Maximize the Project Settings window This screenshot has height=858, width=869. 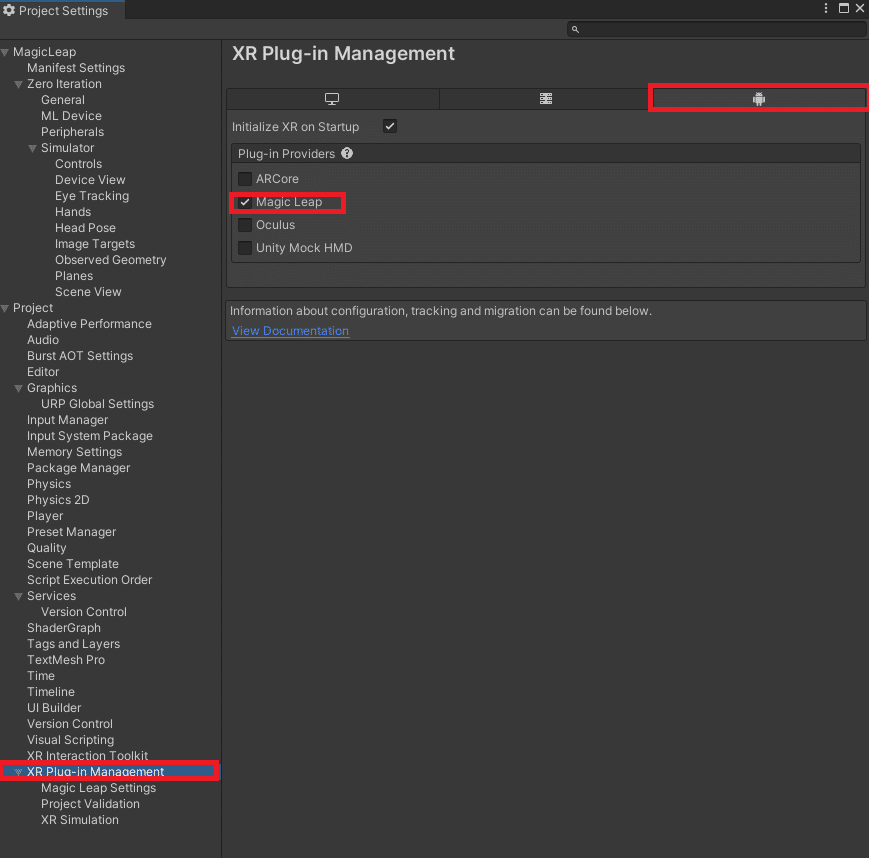[x=844, y=8]
